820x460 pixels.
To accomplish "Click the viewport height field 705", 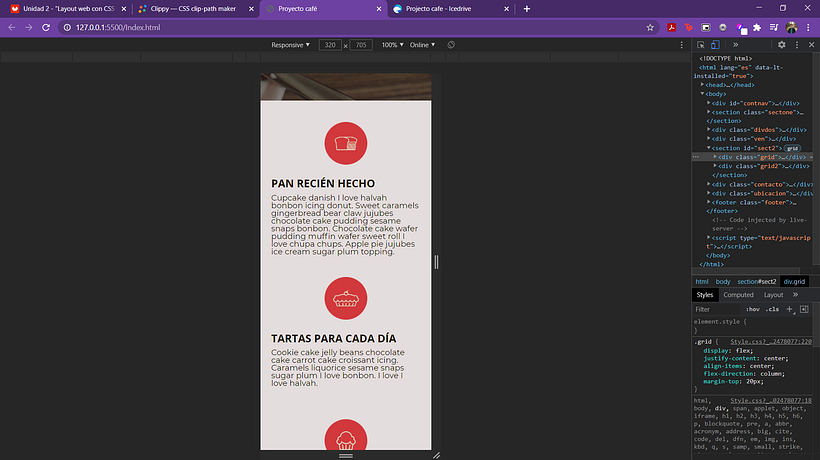I will (361, 45).
